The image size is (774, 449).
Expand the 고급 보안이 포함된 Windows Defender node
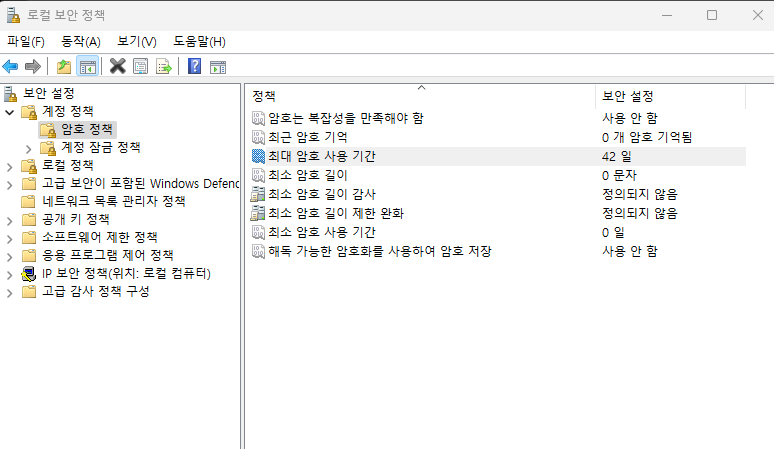9,185
